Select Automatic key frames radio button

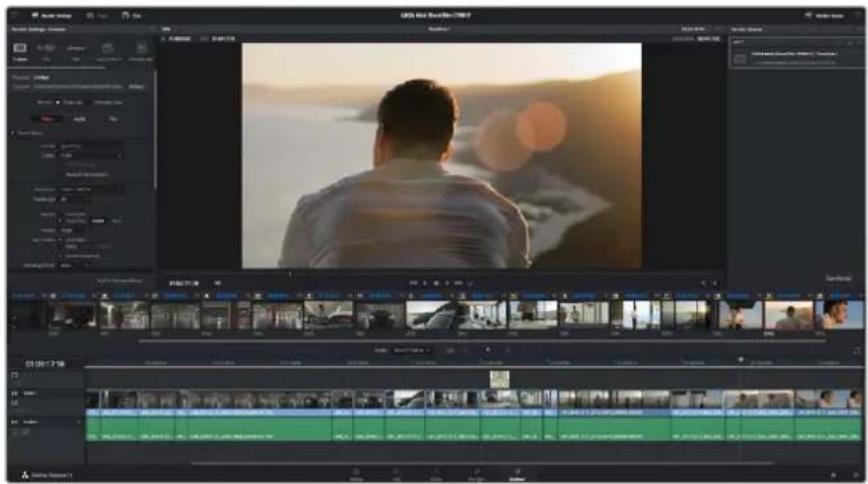coord(61,240)
